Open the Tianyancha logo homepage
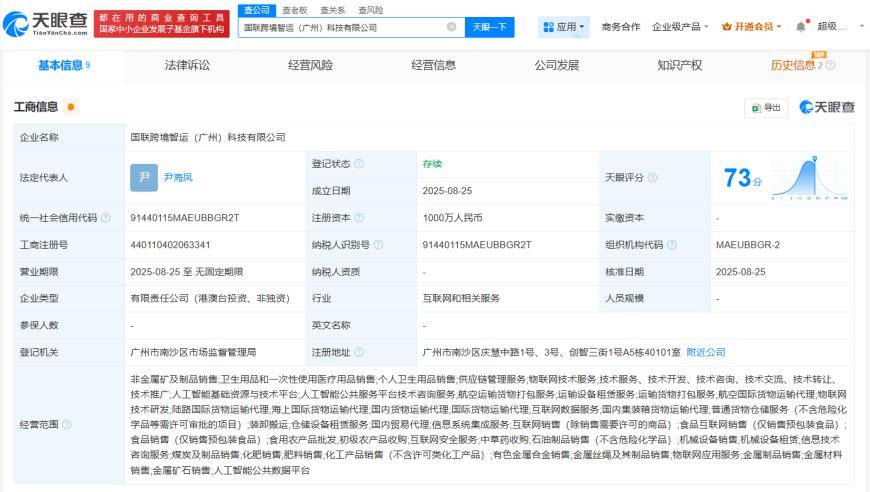The height and width of the screenshot is (492, 870). tap(45, 23)
